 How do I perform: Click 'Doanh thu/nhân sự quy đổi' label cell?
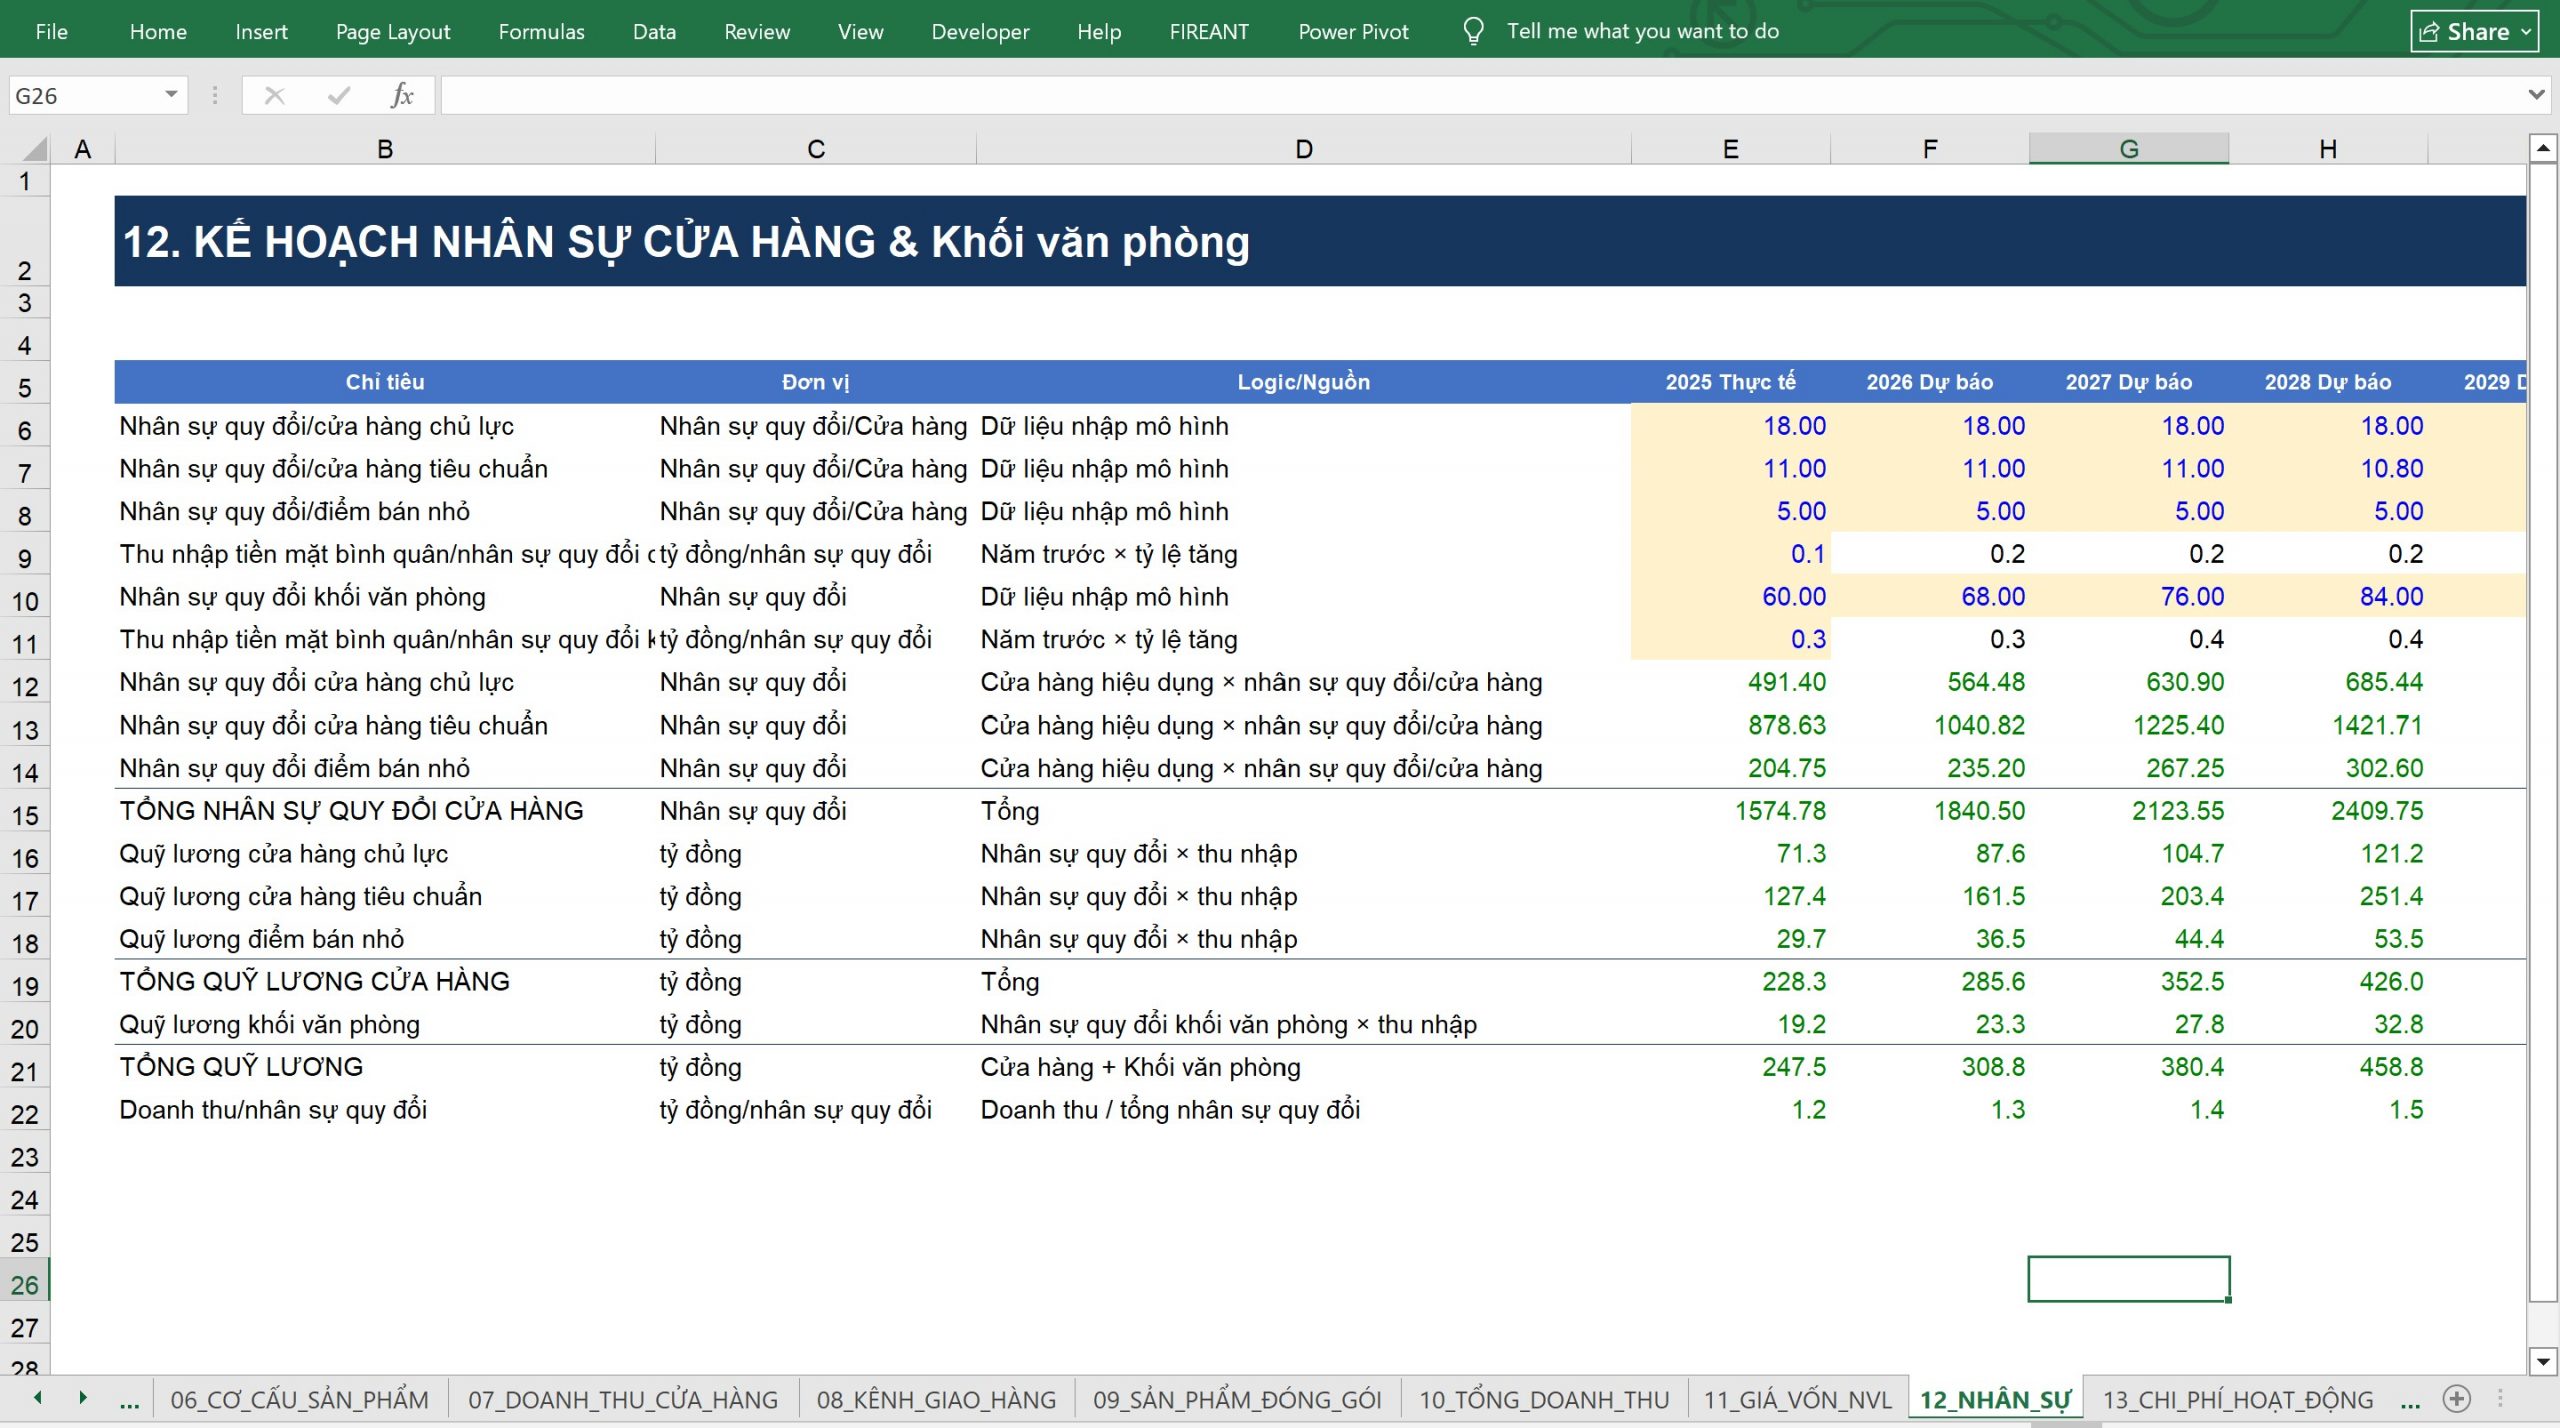(385, 1110)
